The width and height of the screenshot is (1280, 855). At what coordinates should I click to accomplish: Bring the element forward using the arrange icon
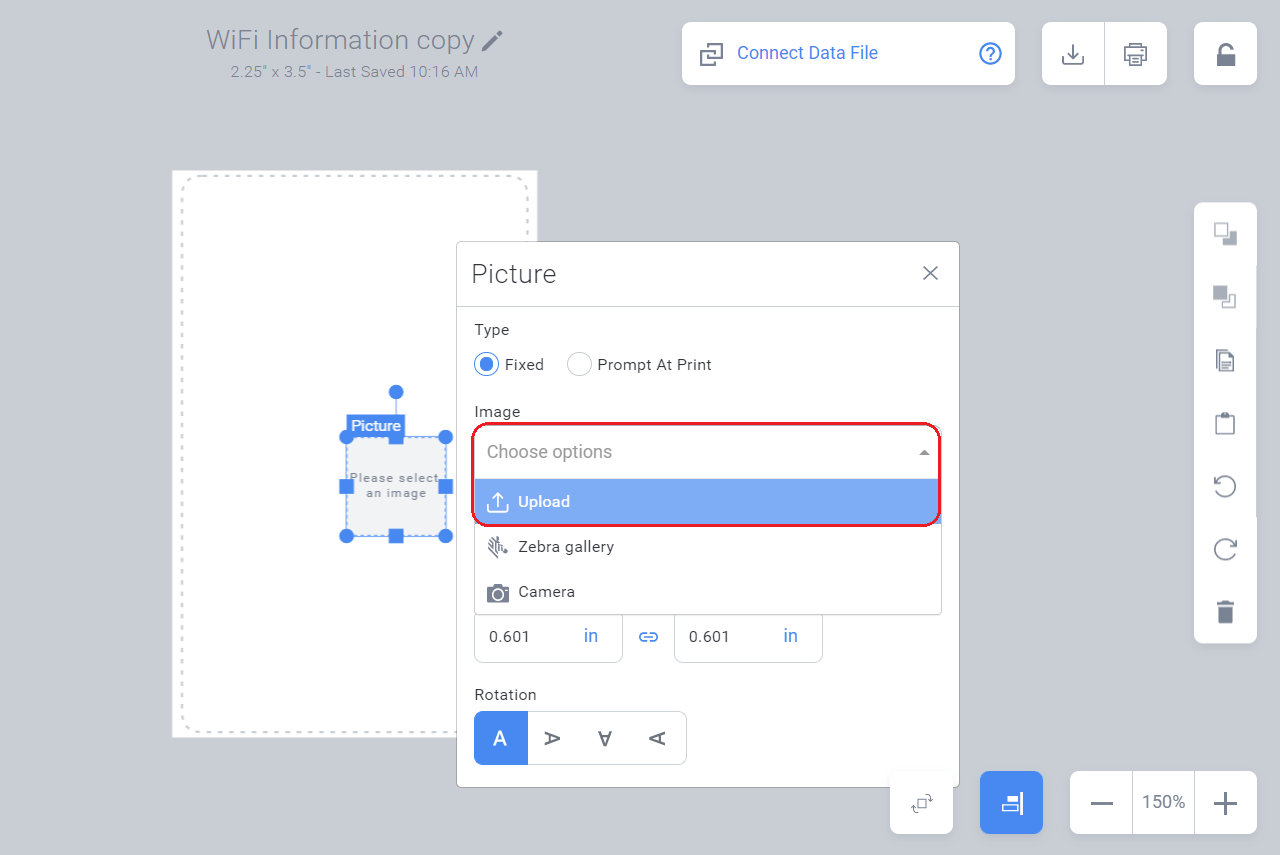[1224, 232]
